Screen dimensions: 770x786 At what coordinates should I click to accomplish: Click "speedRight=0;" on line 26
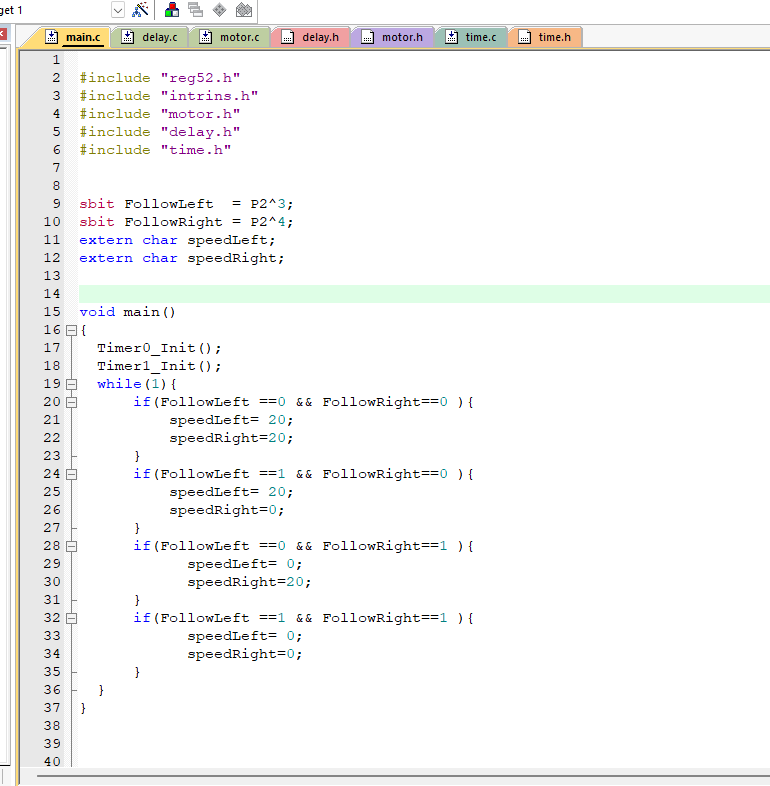click(227, 510)
